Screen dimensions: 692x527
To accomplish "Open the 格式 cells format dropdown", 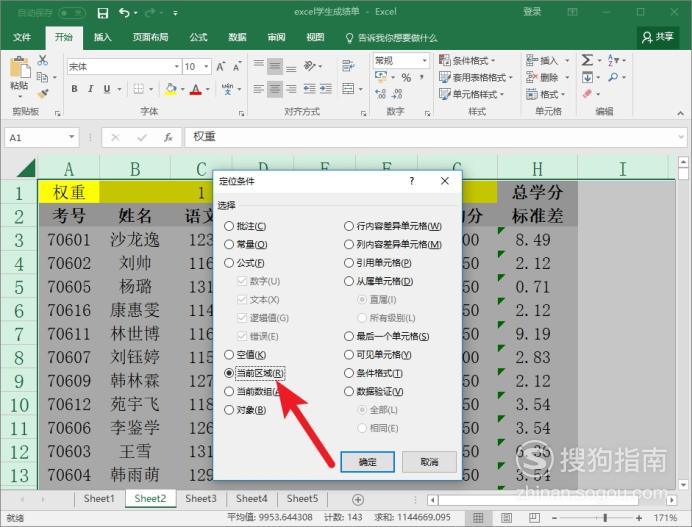I will pyautogui.click(x=545, y=94).
